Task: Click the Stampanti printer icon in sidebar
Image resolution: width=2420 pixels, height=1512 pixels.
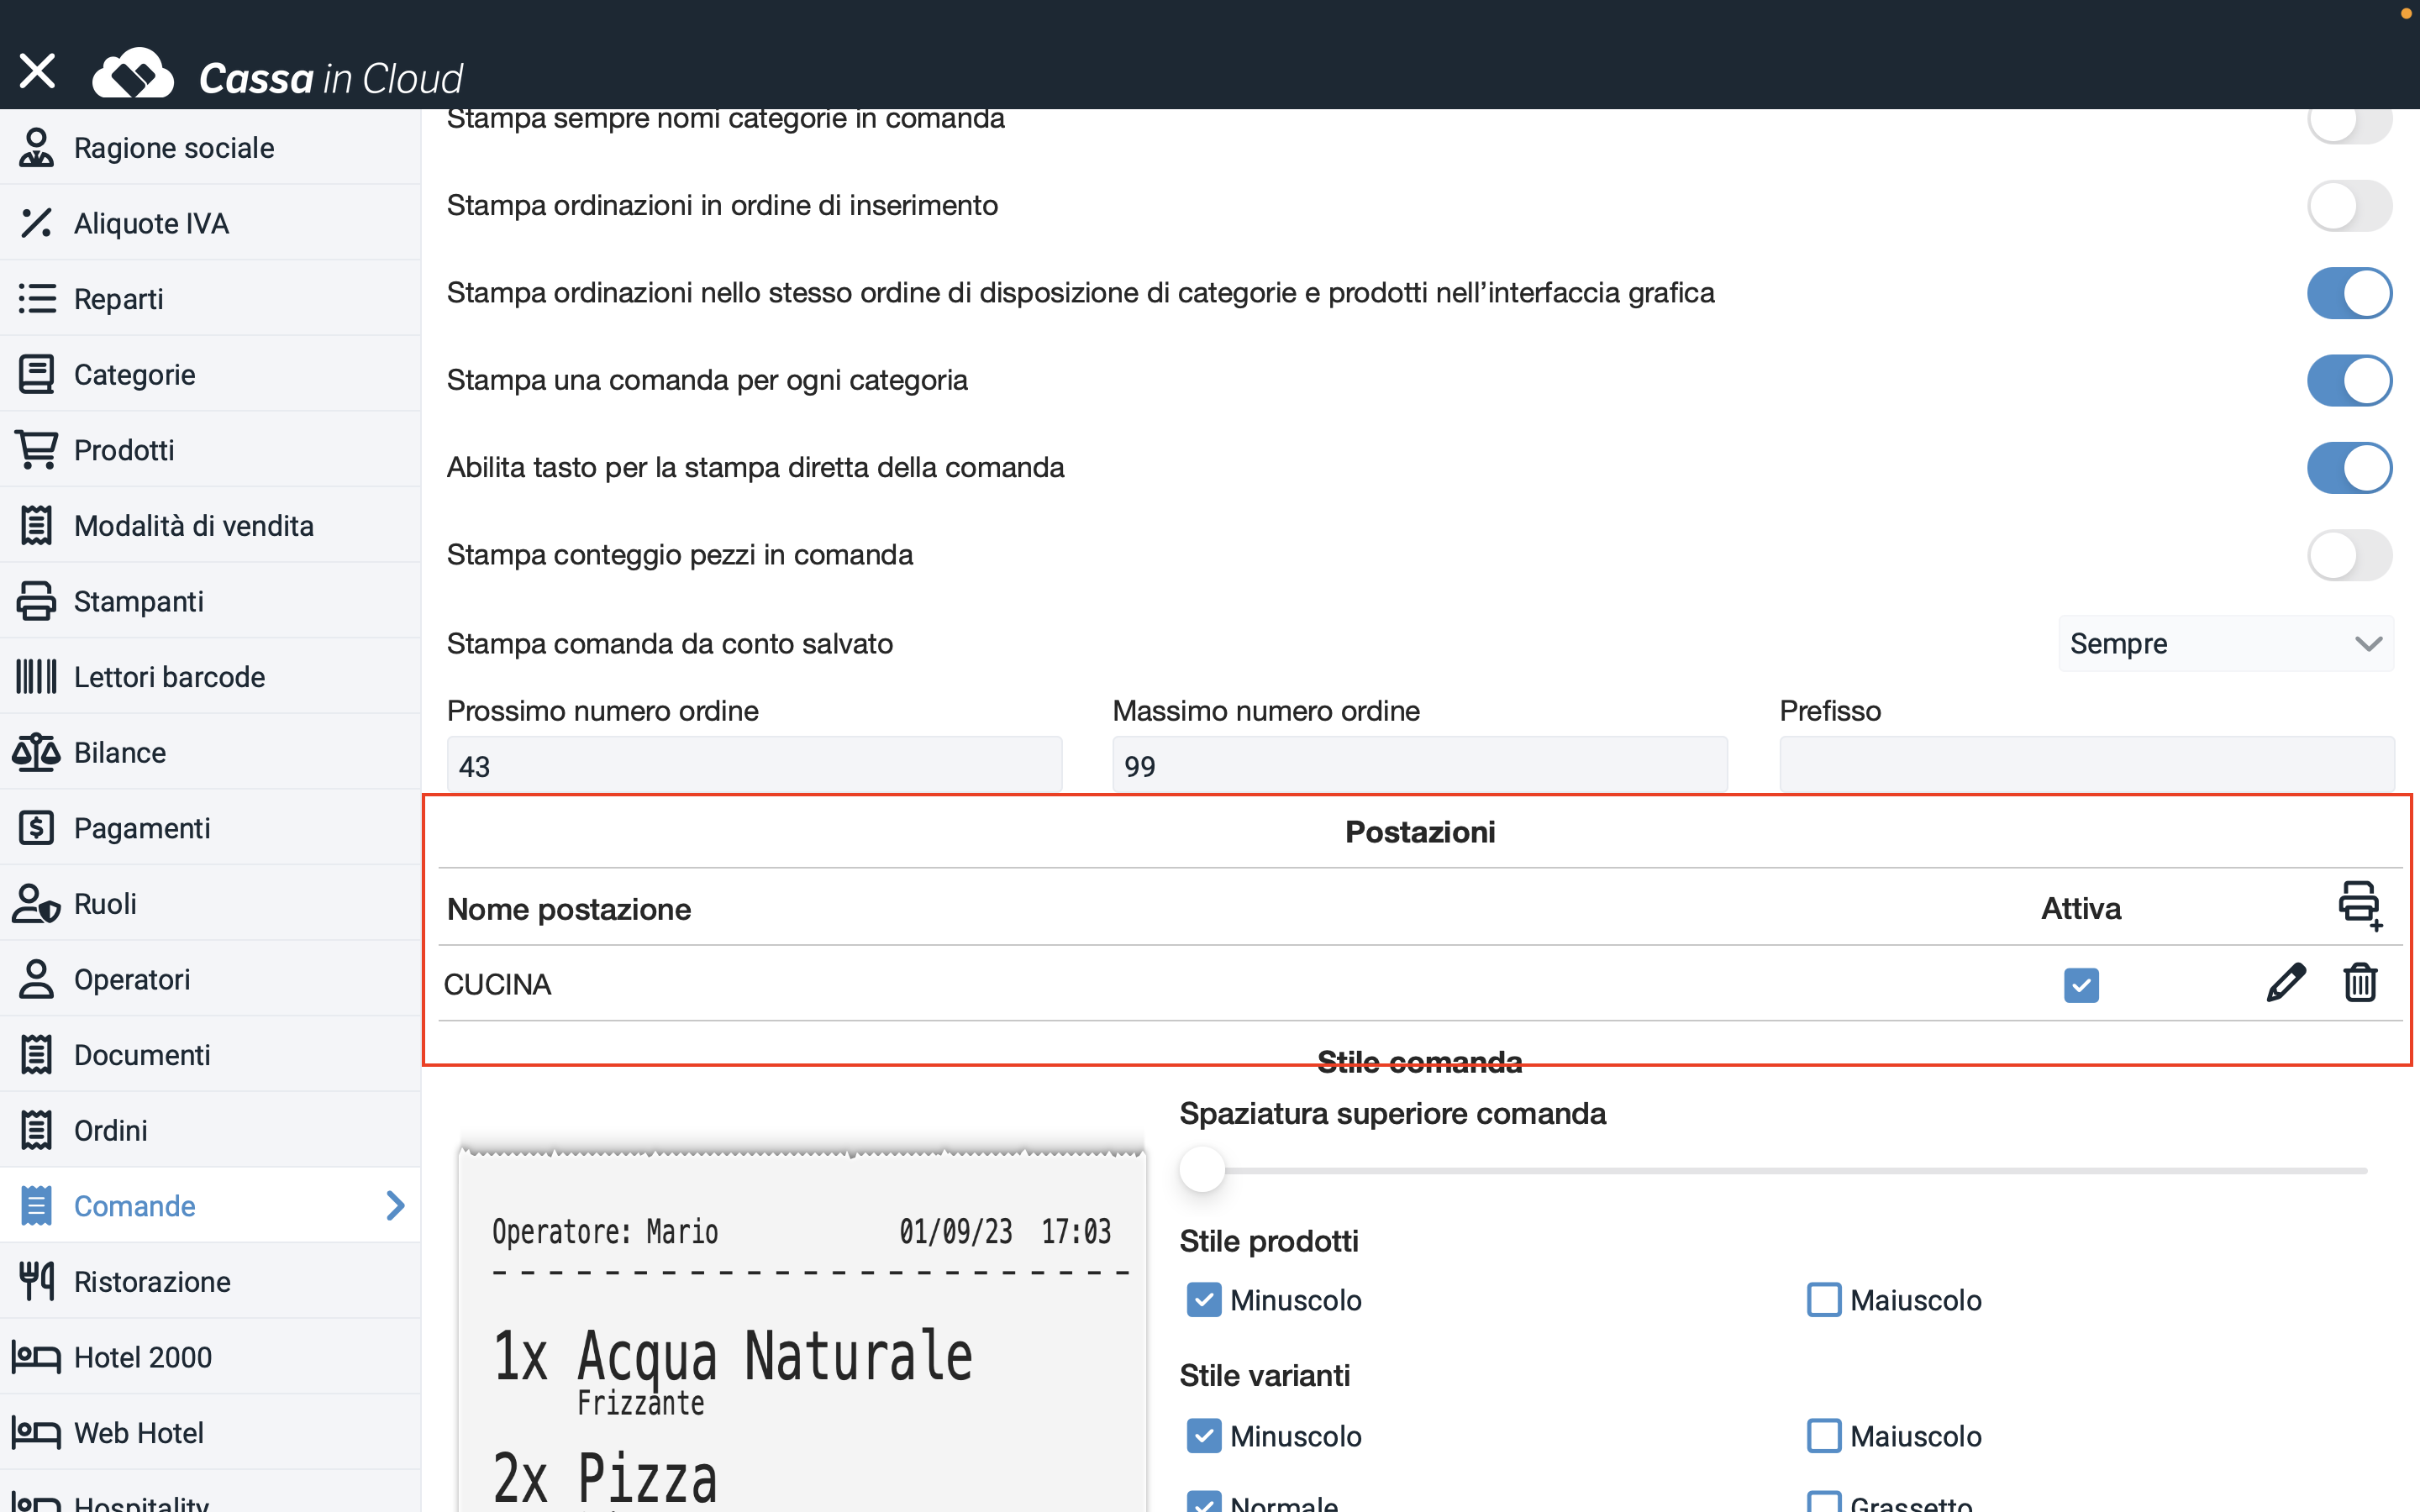Action: click(36, 601)
